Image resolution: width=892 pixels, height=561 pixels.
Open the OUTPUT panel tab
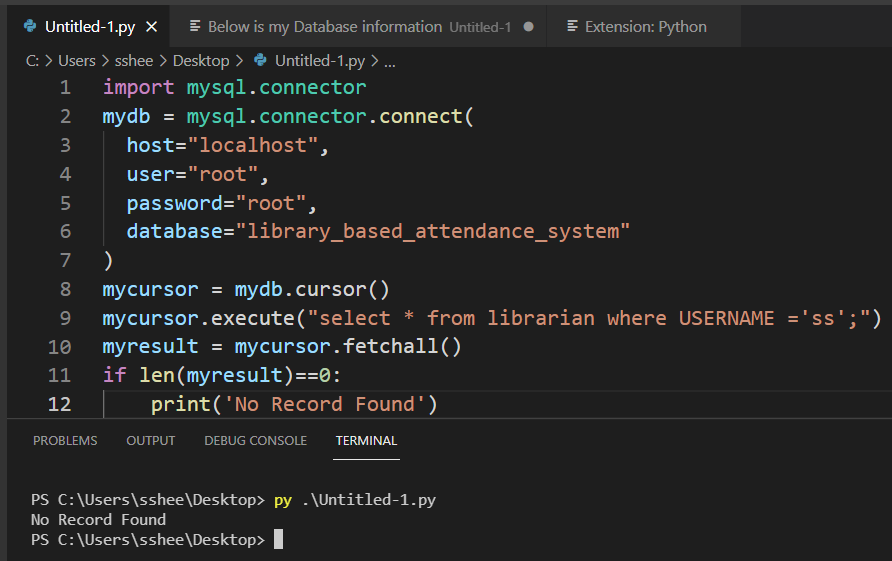click(x=151, y=441)
